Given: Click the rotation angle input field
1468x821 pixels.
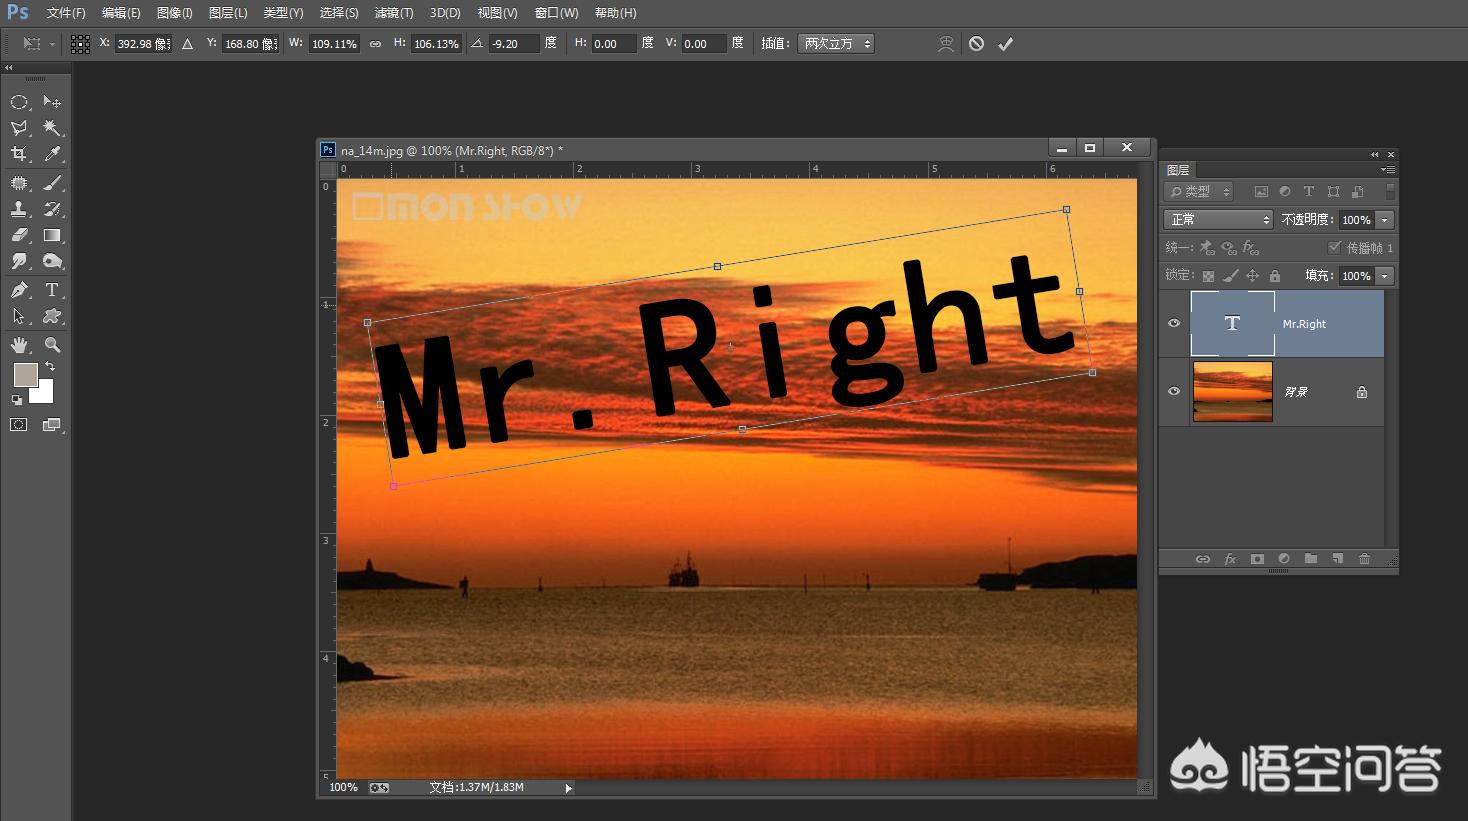Looking at the screenshot, I should point(513,44).
